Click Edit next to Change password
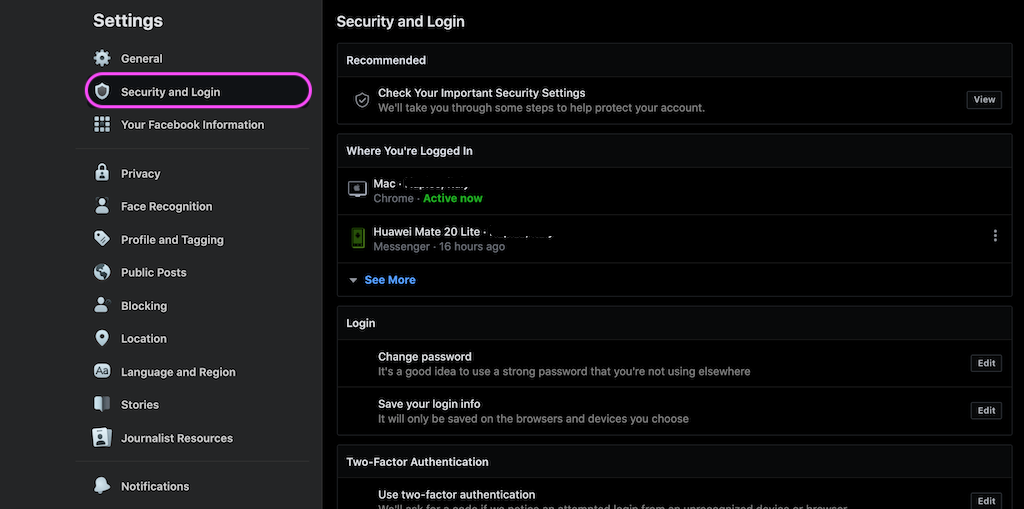Screen dimensions: 1024x509 pyautogui.click(x=986, y=363)
